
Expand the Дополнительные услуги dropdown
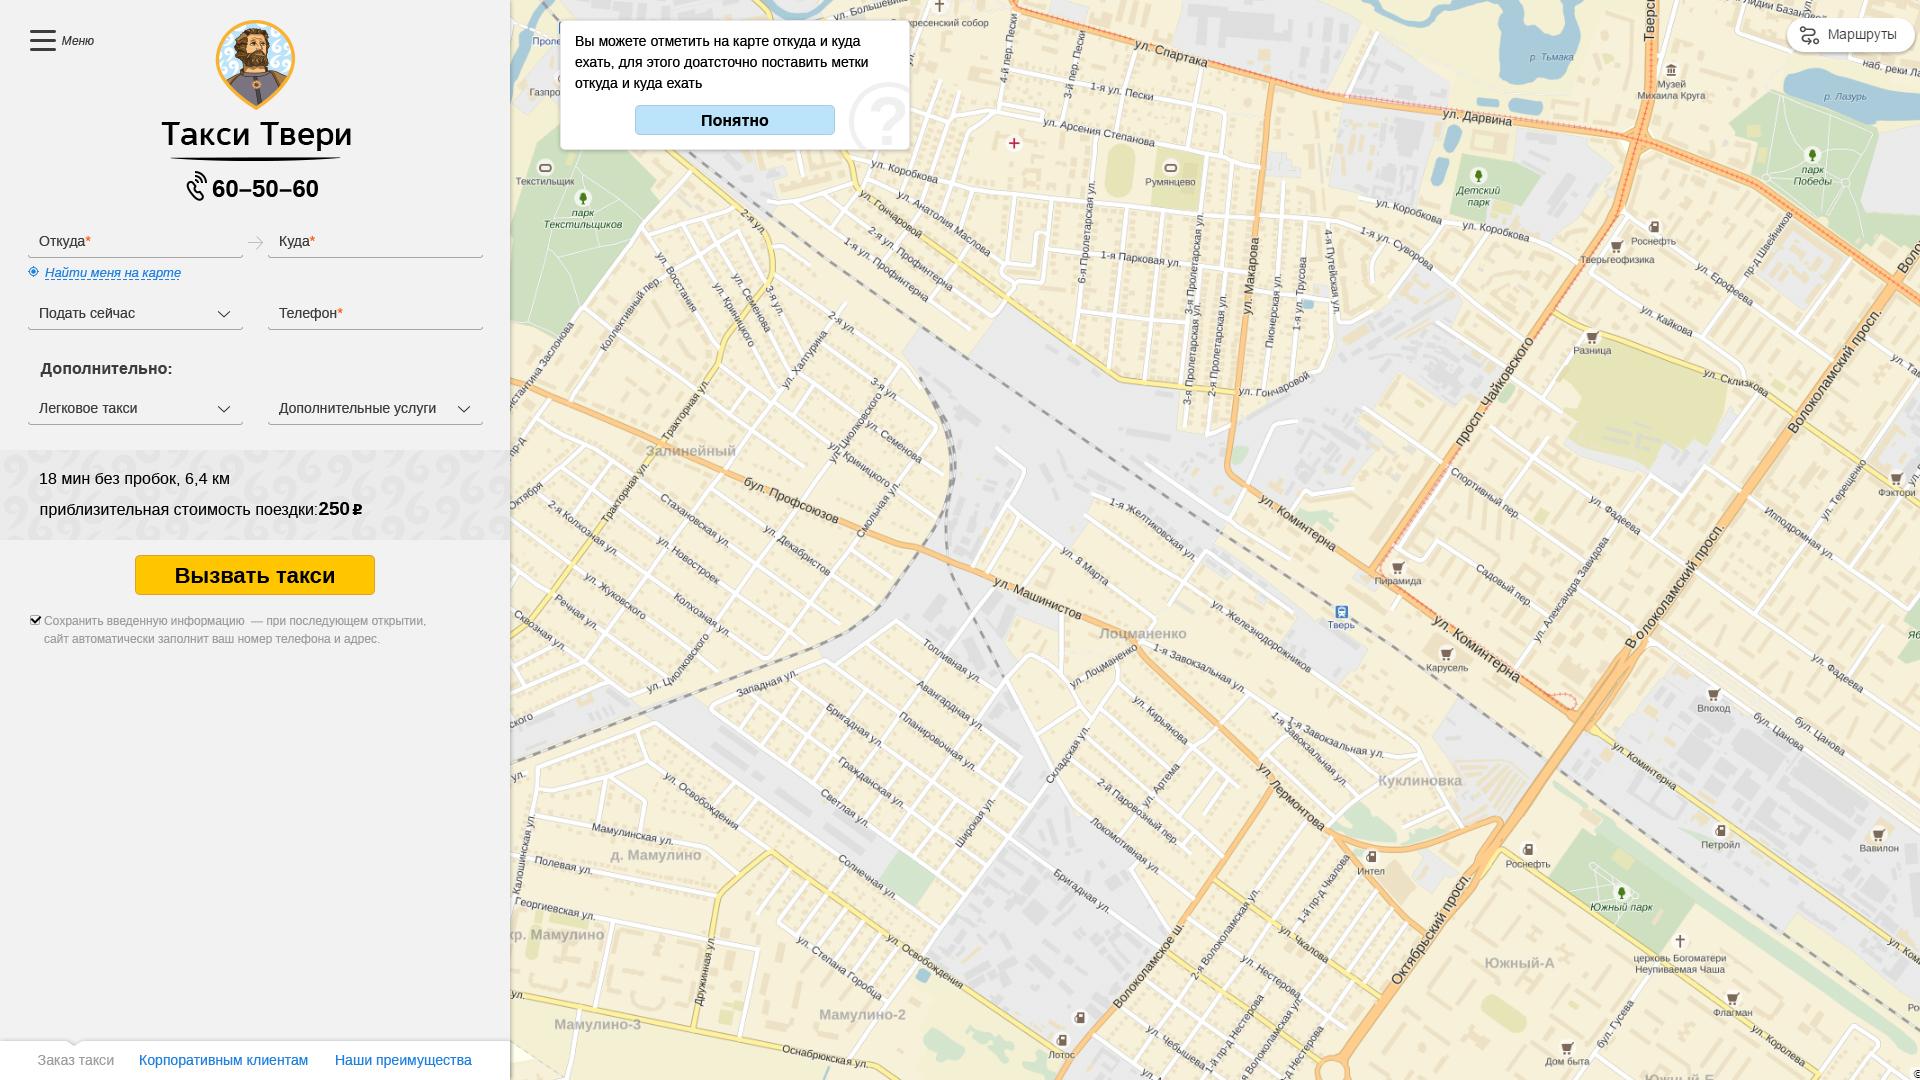pyautogui.click(x=375, y=409)
